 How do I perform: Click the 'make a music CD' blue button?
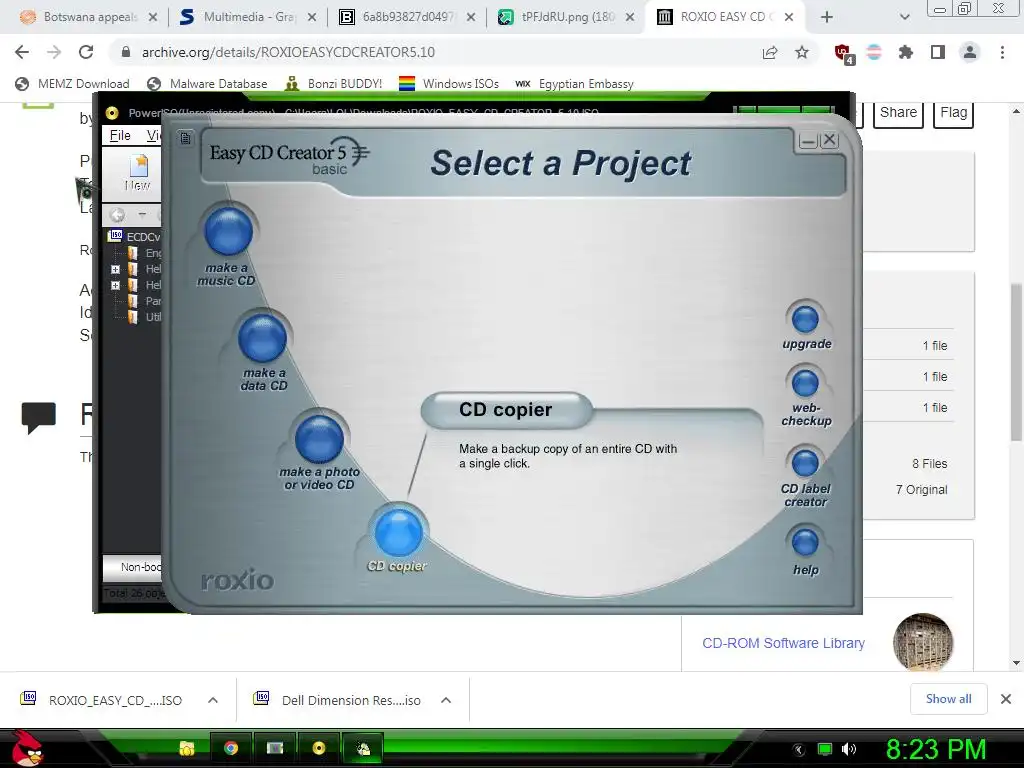click(x=229, y=231)
